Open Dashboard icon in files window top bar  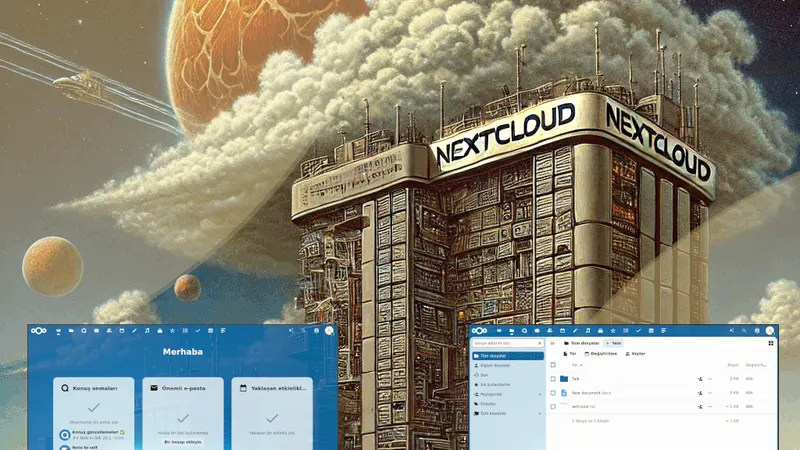point(499,331)
